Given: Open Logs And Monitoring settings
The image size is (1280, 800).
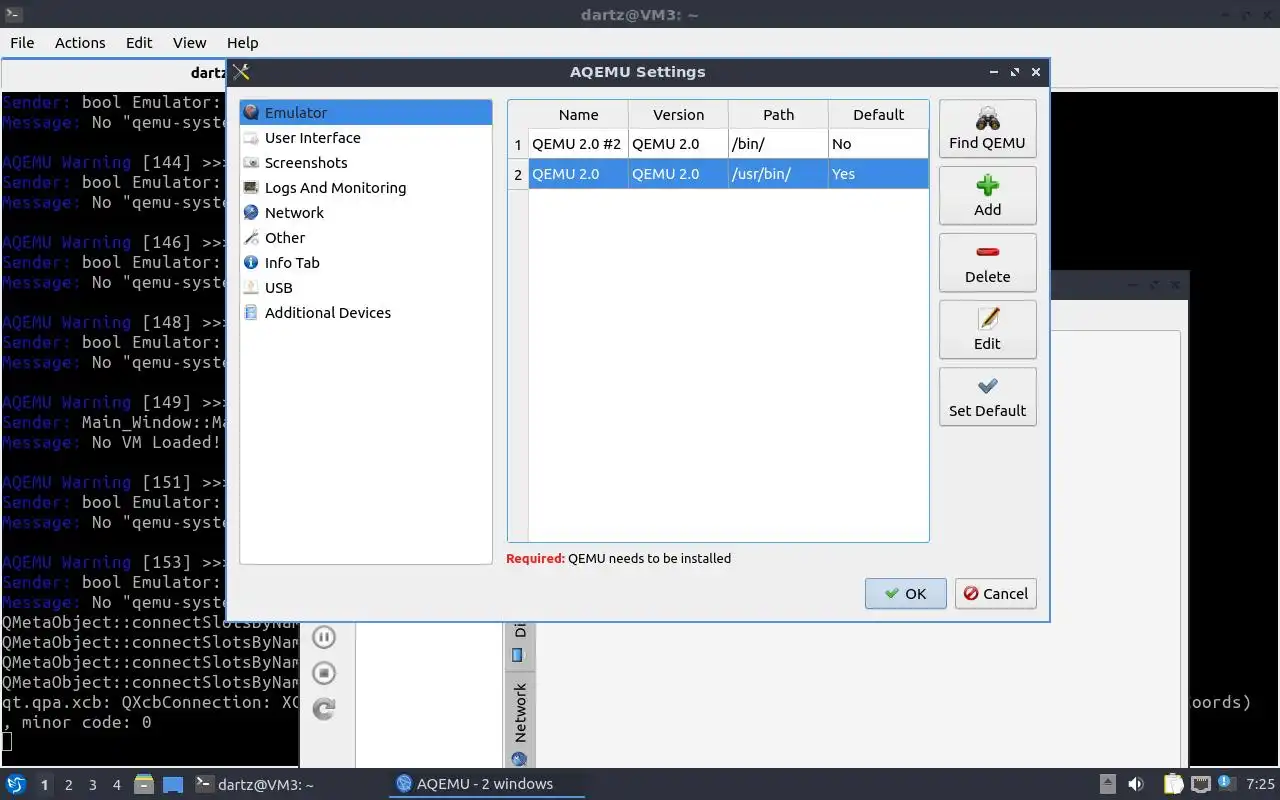Looking at the screenshot, I should pyautogui.click(x=366, y=188).
